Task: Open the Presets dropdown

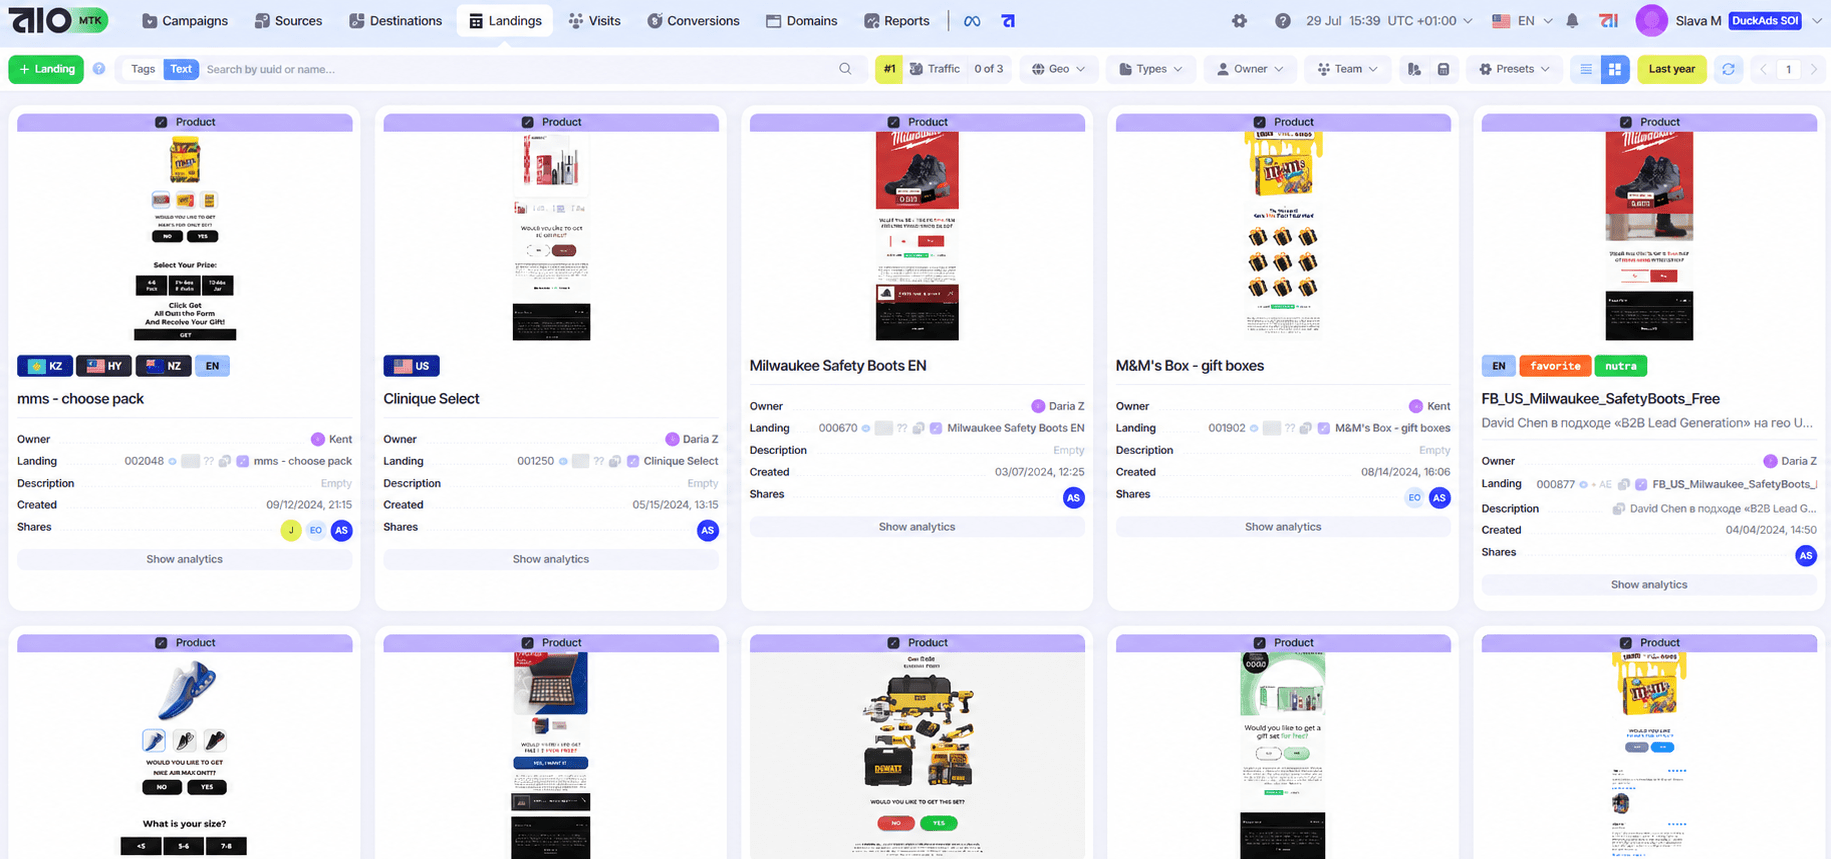Action: (x=1514, y=69)
